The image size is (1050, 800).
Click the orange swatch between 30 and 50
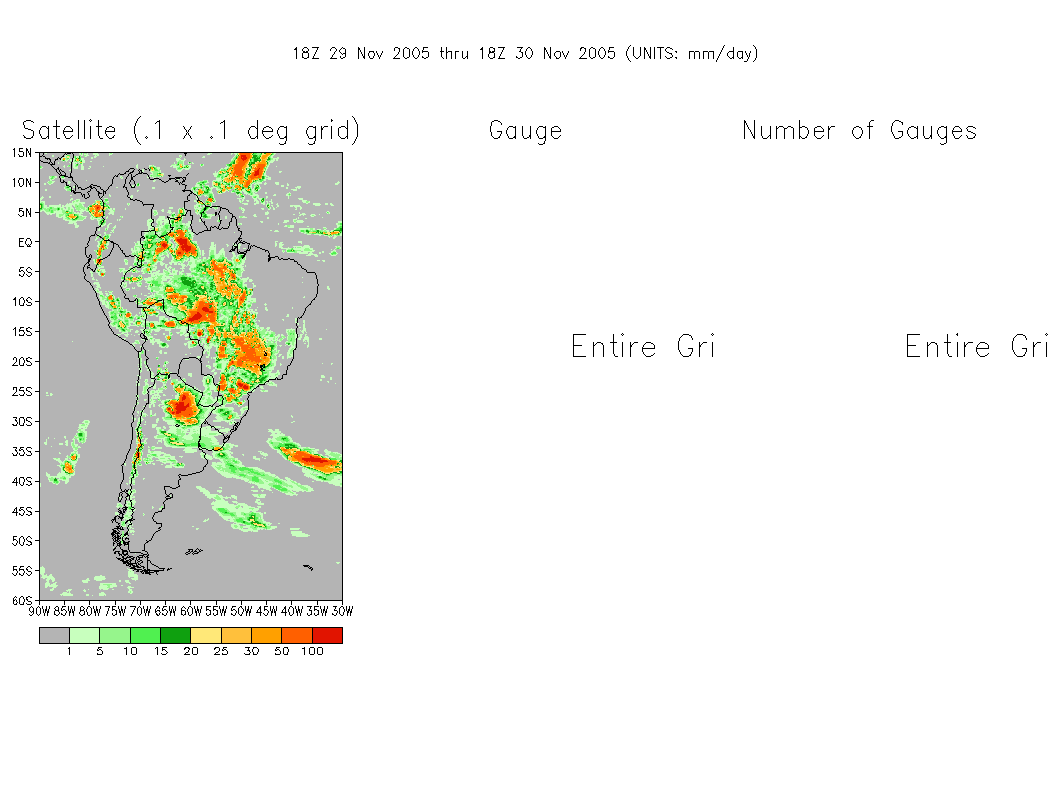pyautogui.click(x=267, y=635)
